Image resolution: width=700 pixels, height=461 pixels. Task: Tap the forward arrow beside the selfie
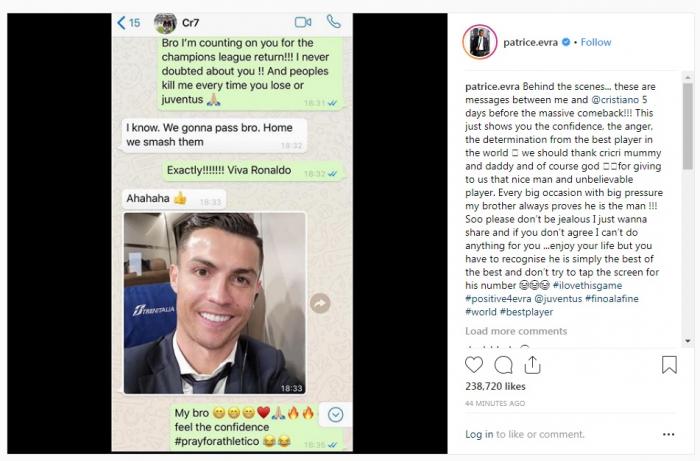click(320, 304)
